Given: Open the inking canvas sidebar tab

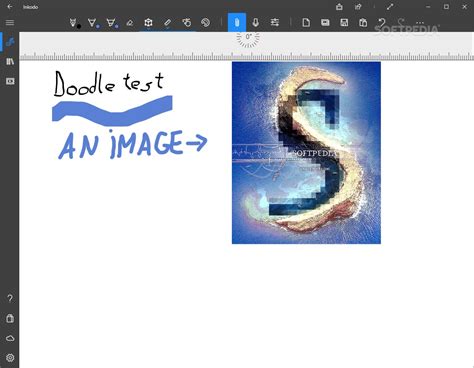Looking at the screenshot, I should coord(10,42).
